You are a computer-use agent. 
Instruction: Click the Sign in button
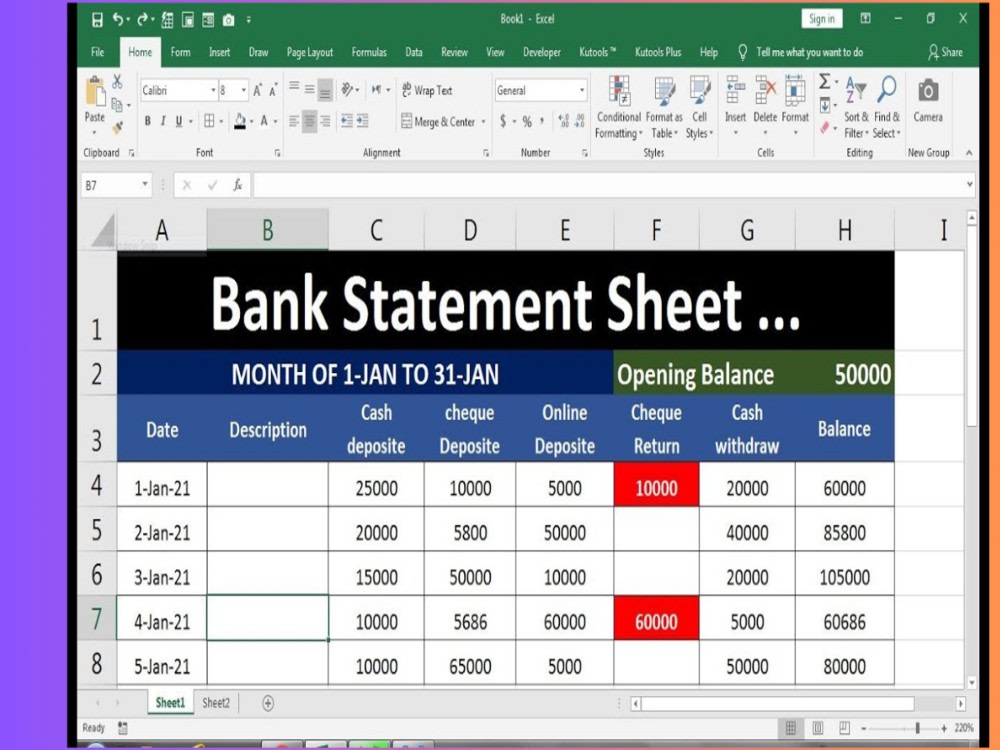[822, 19]
